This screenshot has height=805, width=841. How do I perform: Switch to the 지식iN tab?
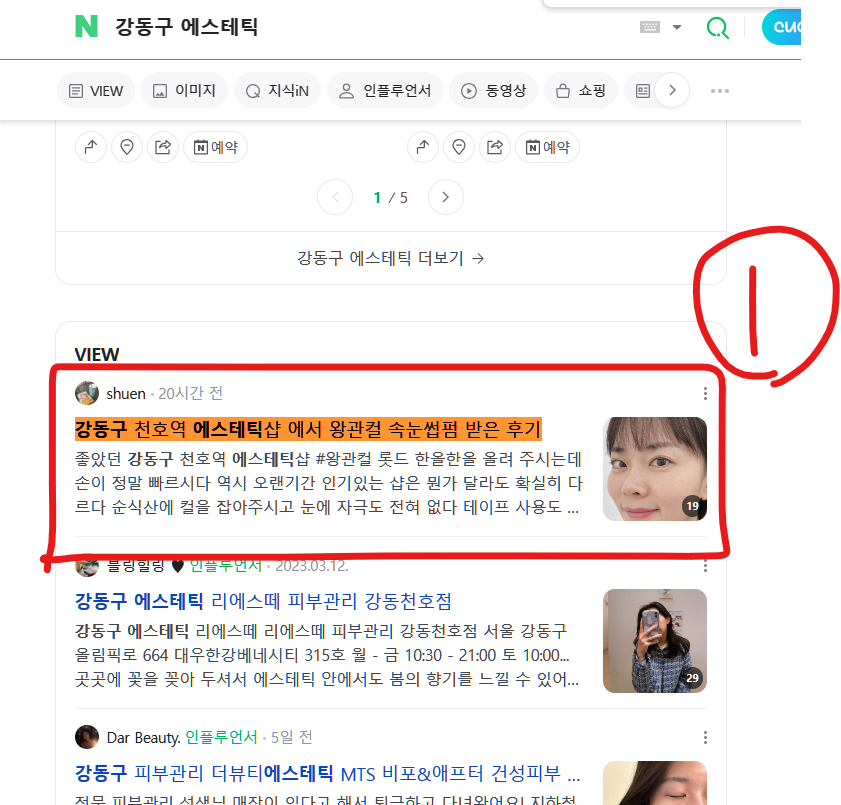coord(277,91)
